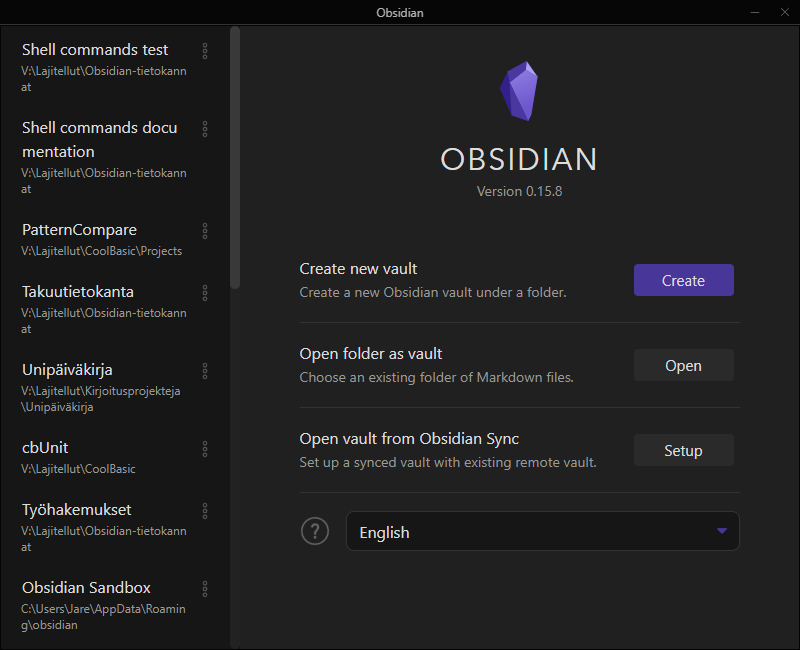Click the Version 0.15.8 text
This screenshot has height=650, width=800.
point(519,191)
